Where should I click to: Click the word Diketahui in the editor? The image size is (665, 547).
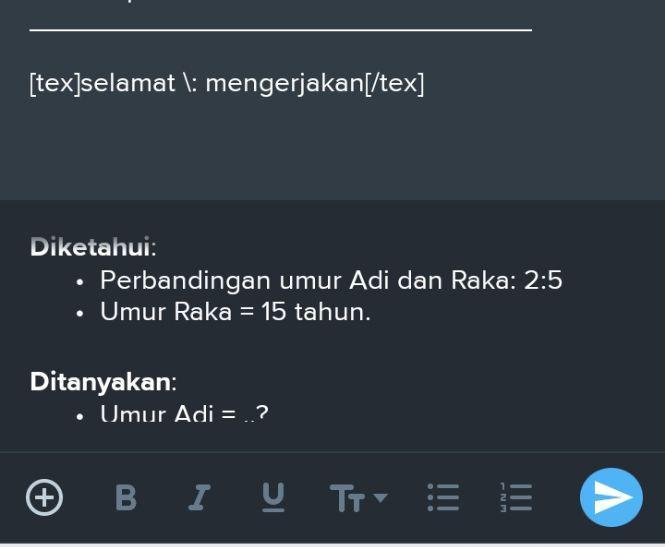(x=90, y=246)
